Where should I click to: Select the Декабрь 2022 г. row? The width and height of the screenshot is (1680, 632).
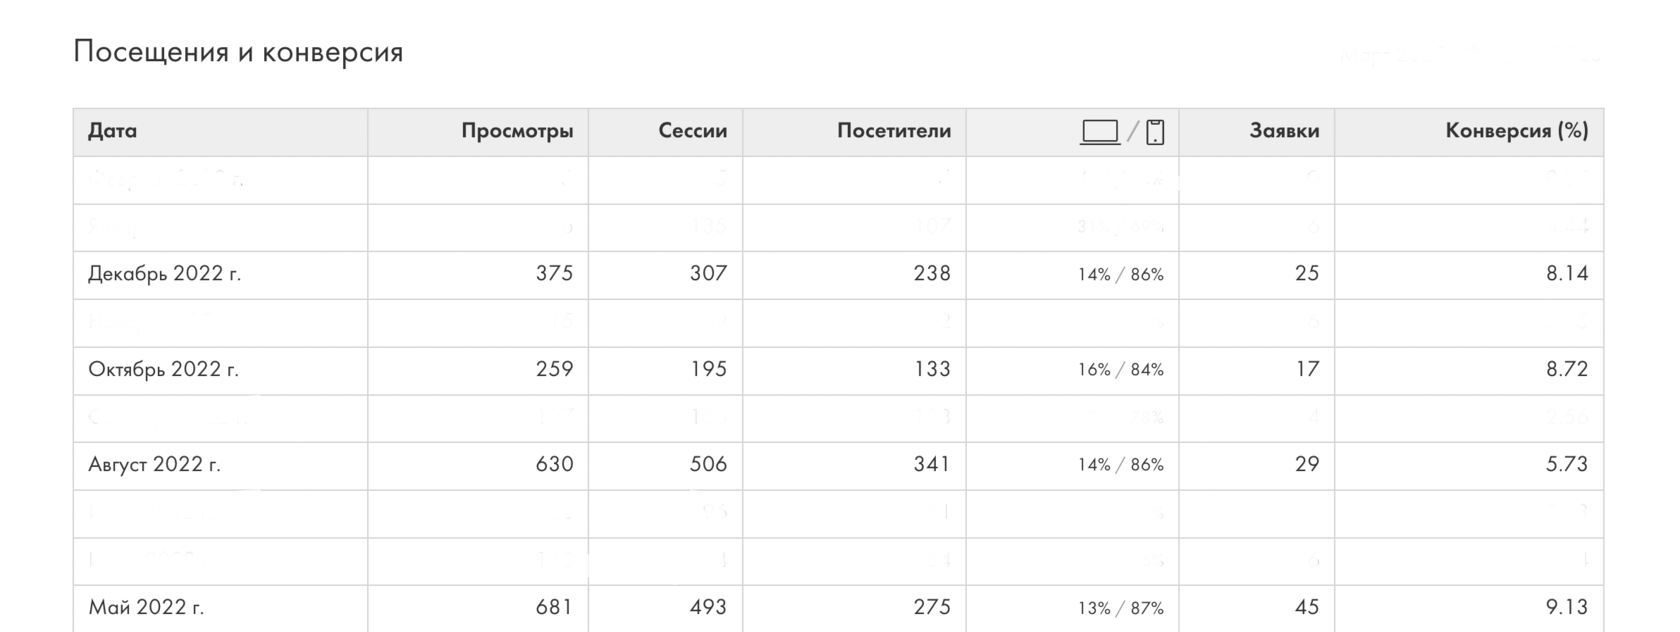click(x=164, y=274)
